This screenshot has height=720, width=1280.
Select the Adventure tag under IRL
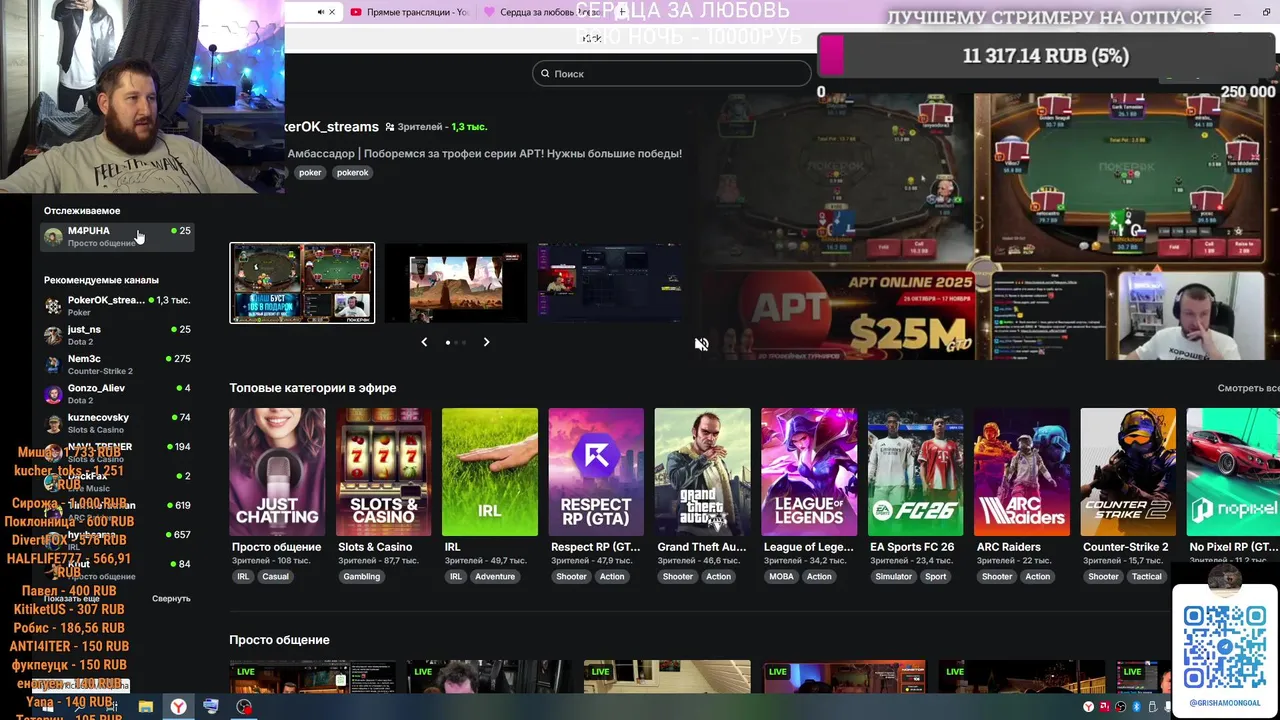click(x=495, y=576)
